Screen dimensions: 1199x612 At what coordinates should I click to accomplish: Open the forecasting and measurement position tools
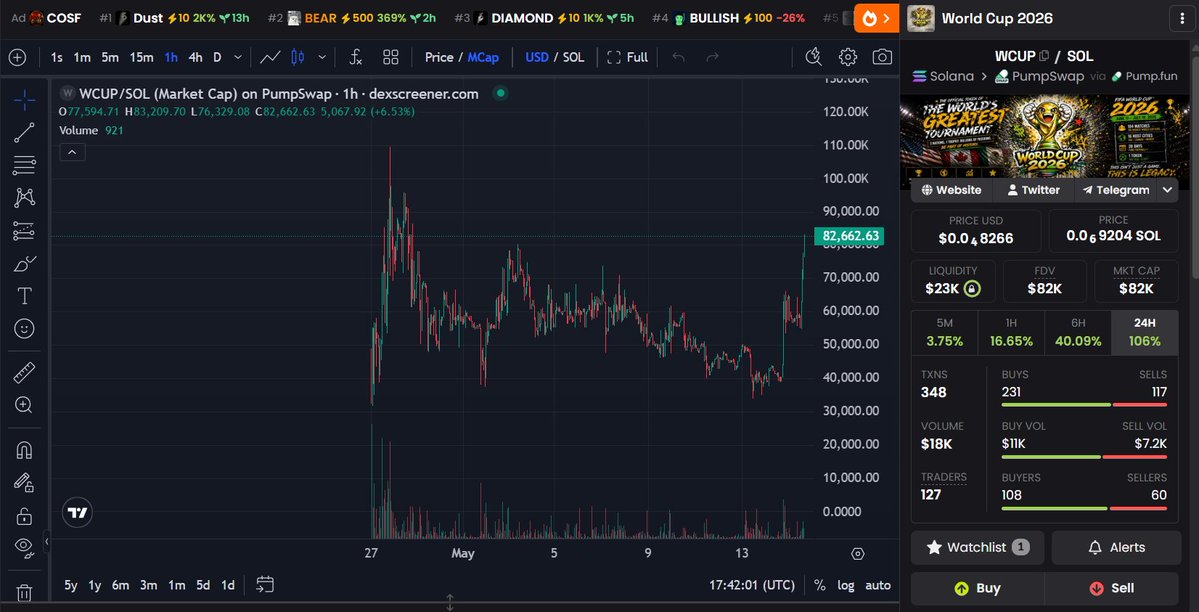[24, 231]
